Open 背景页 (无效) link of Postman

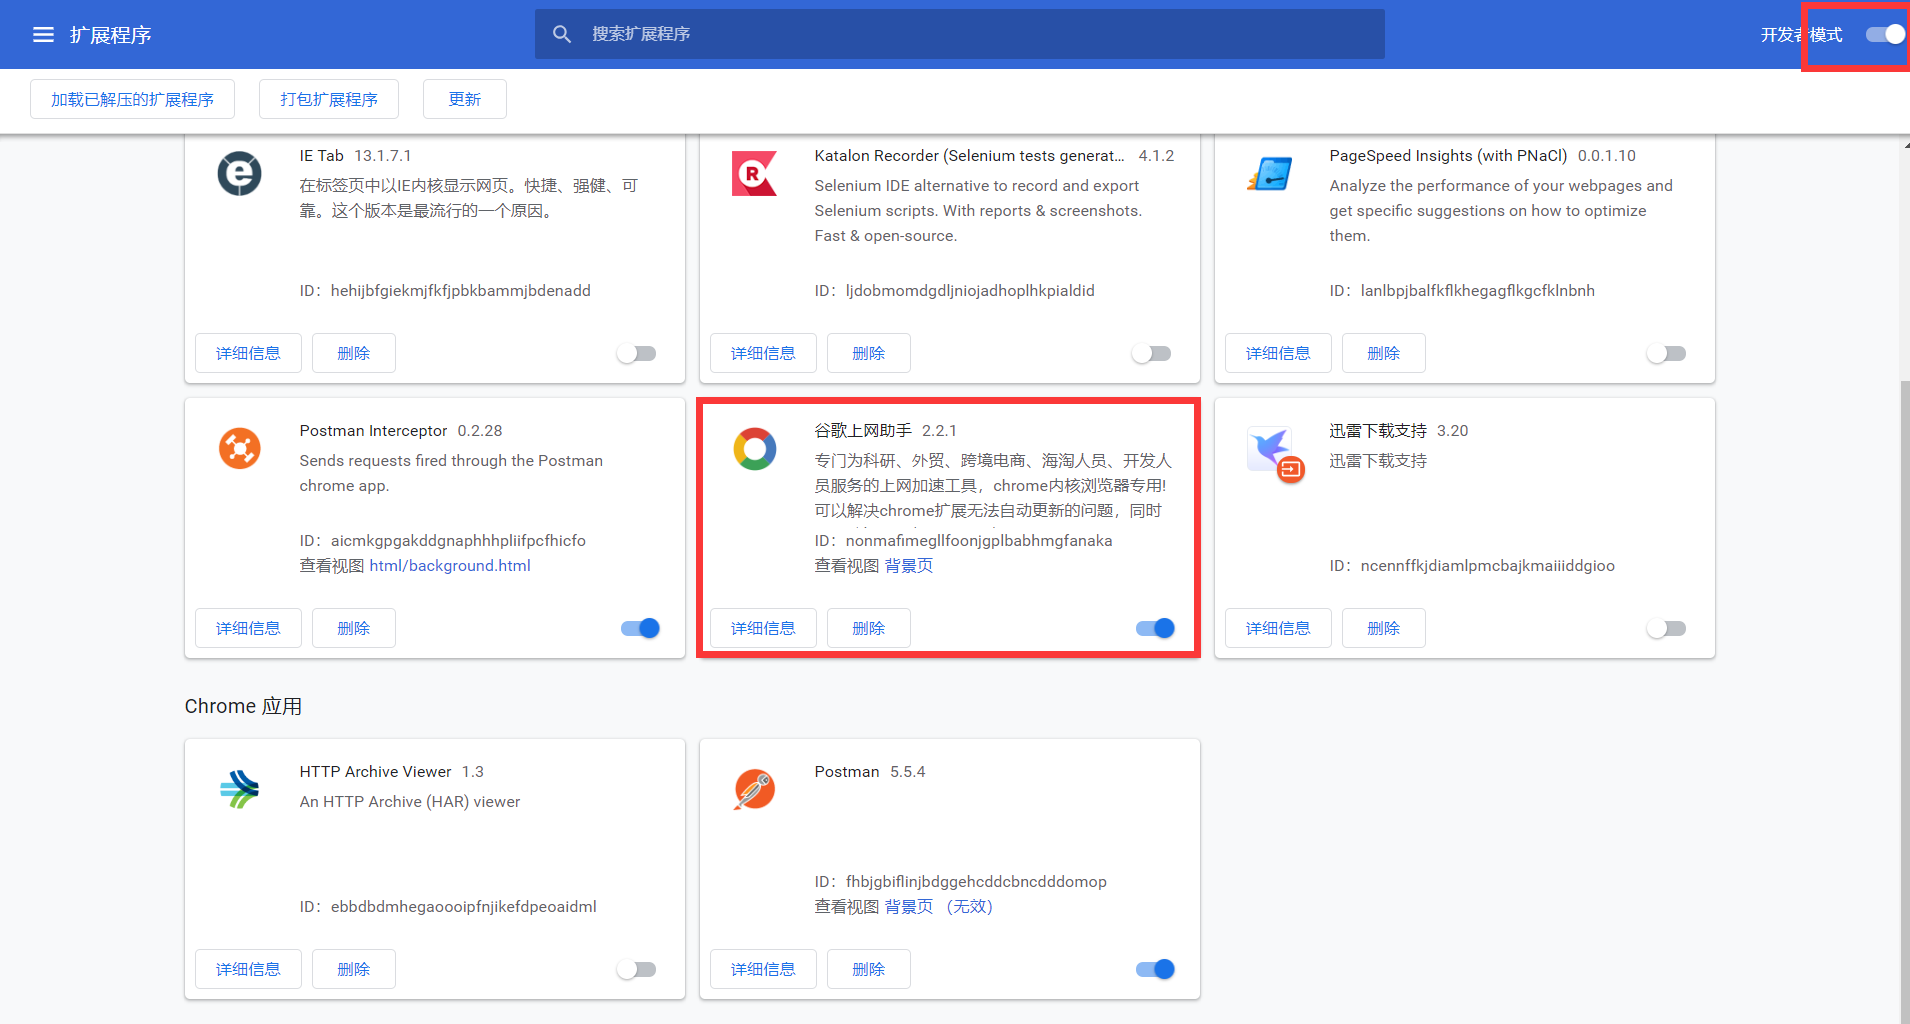click(x=938, y=907)
